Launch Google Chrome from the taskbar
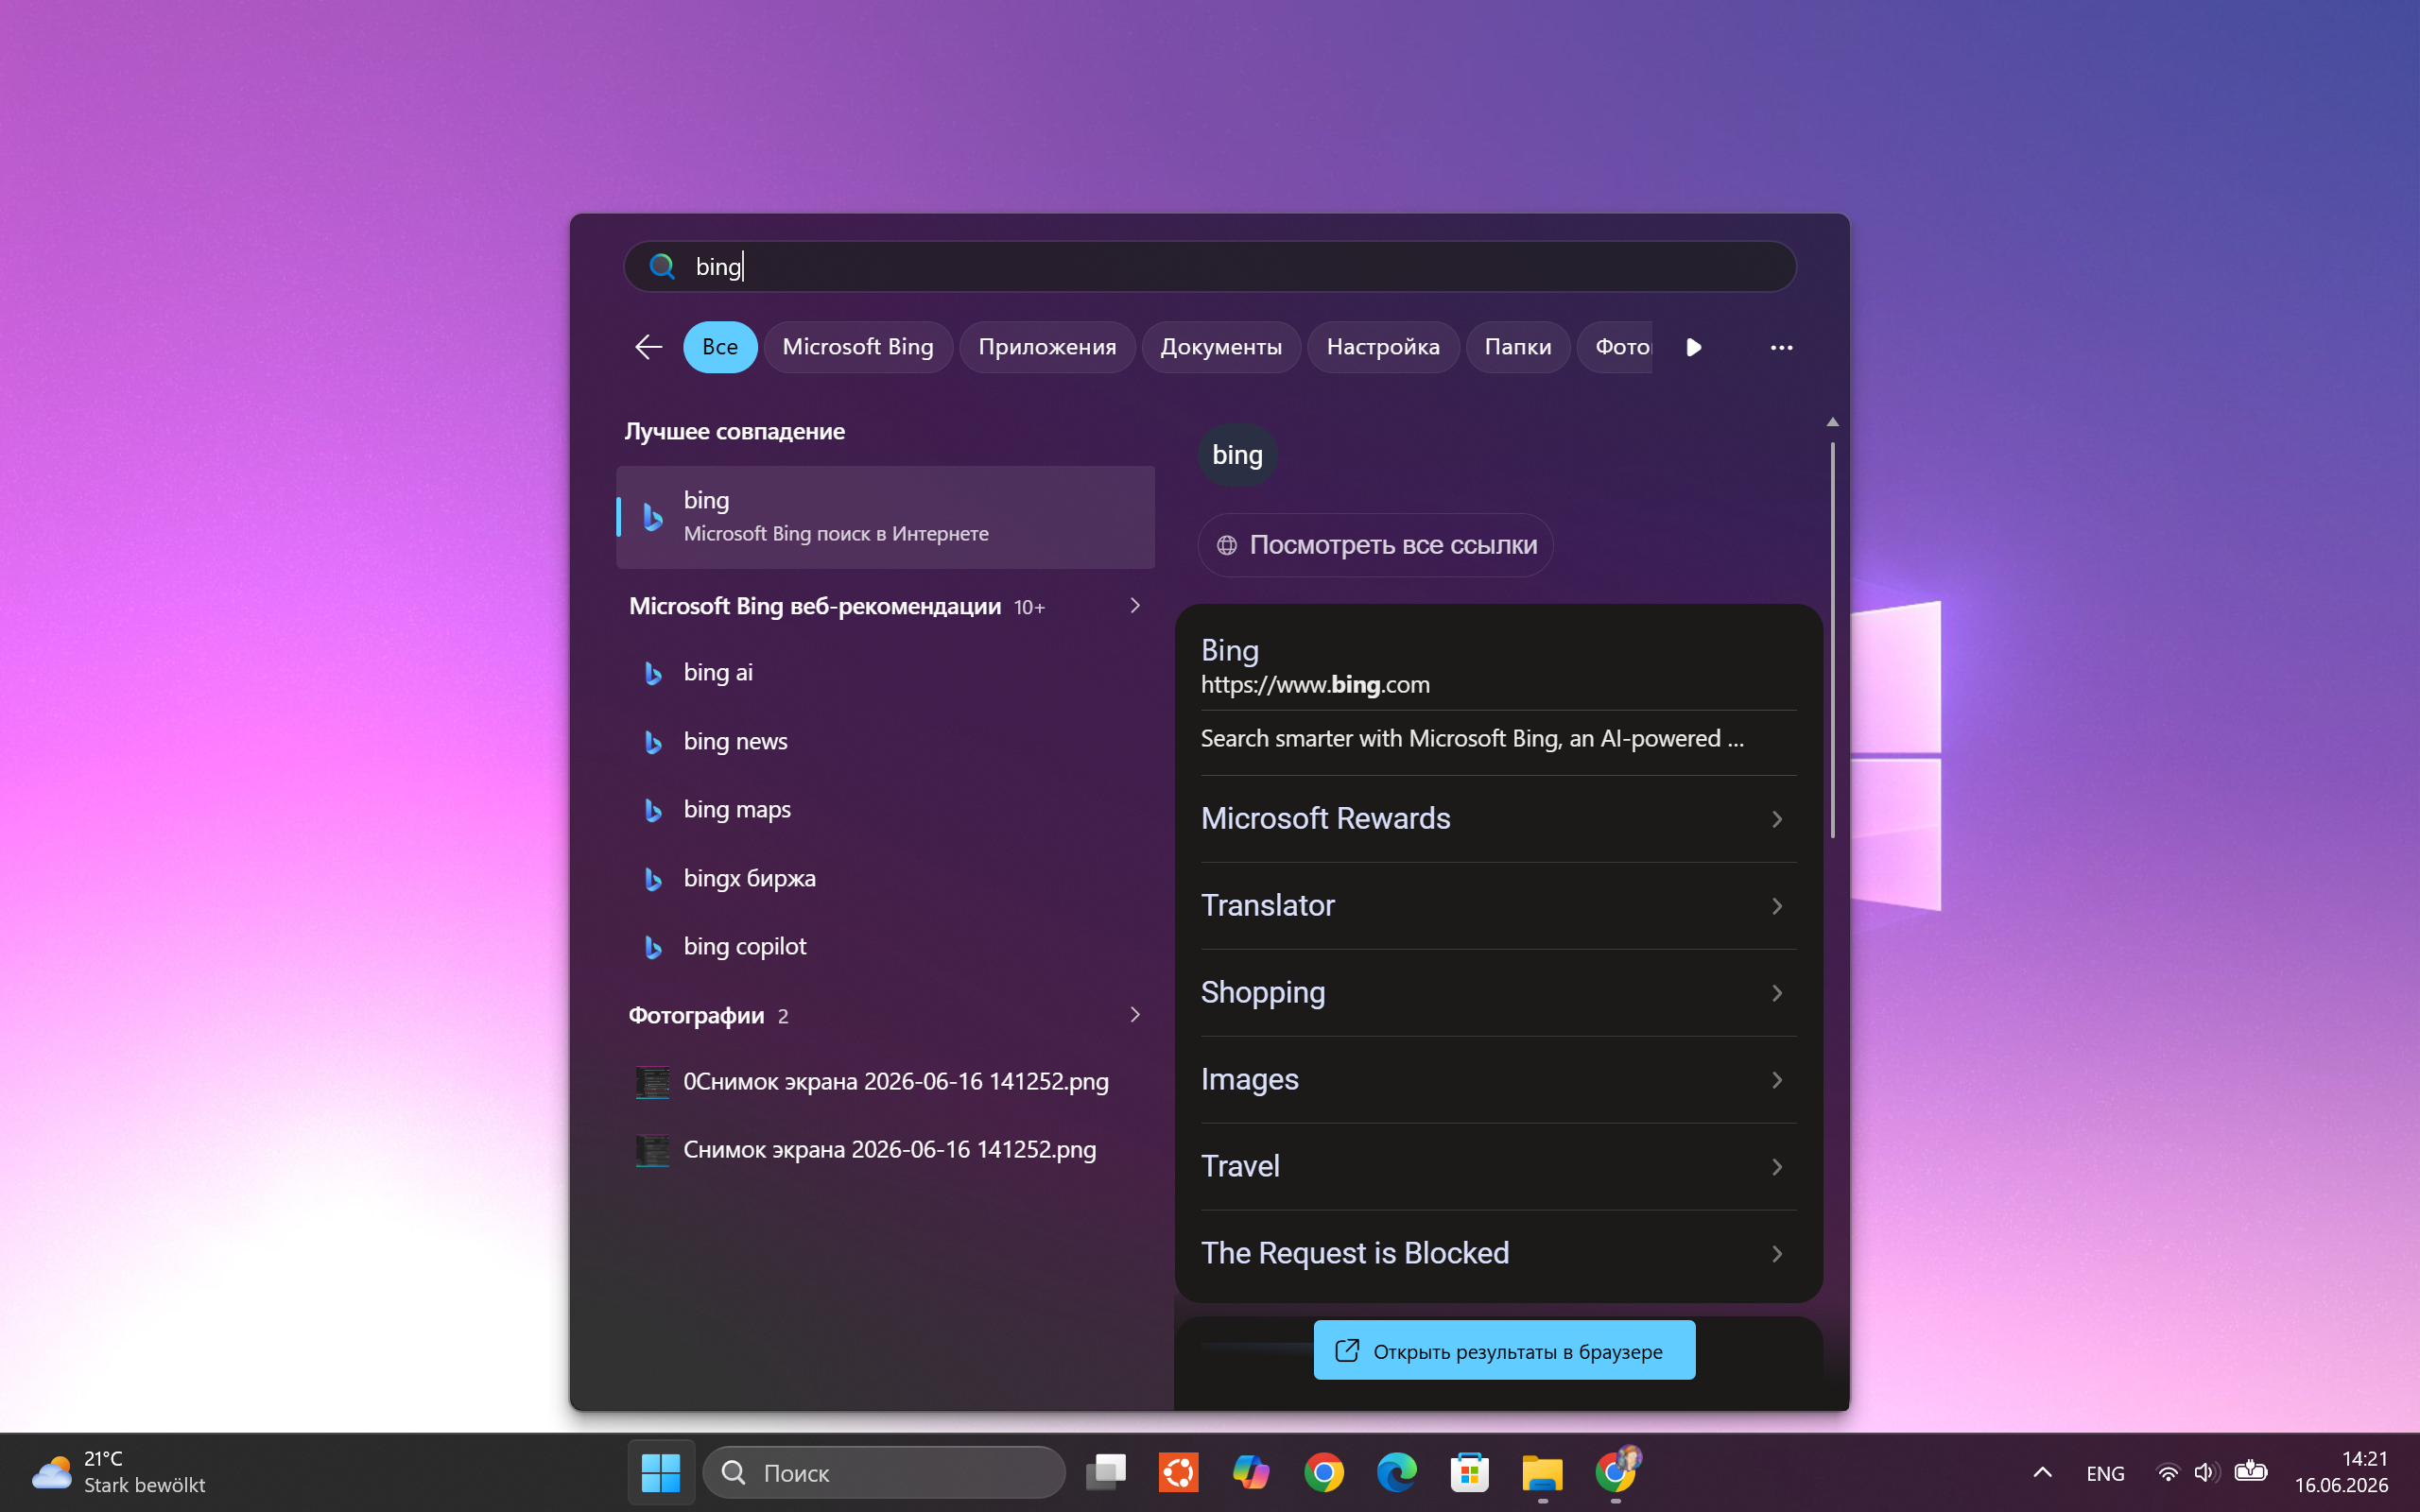 1324,1472
